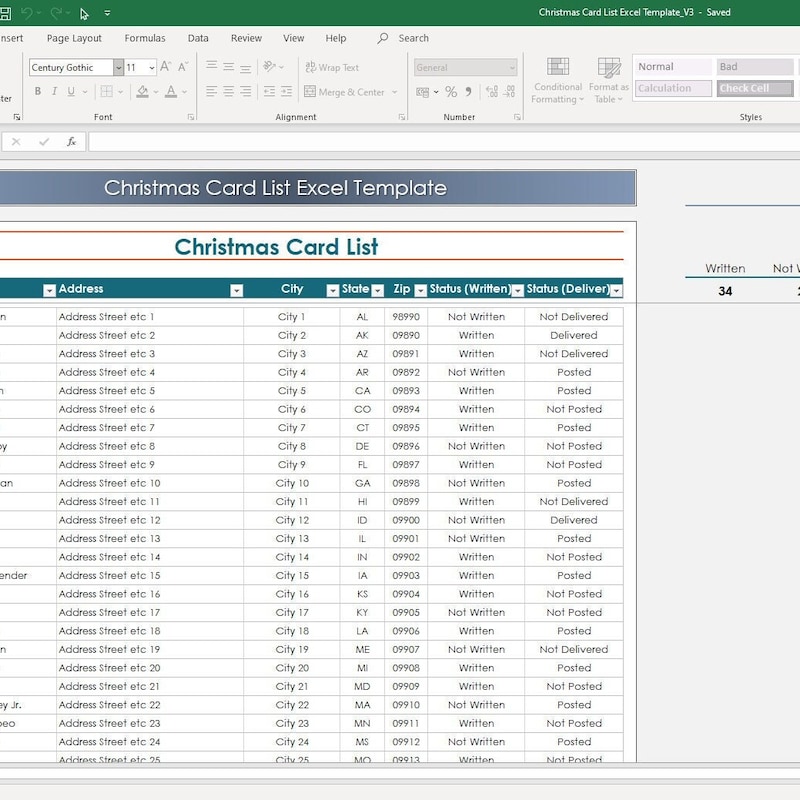Screen dimensions: 800x800
Task: Open the Review ribbon tab
Action: pyautogui.click(x=246, y=38)
